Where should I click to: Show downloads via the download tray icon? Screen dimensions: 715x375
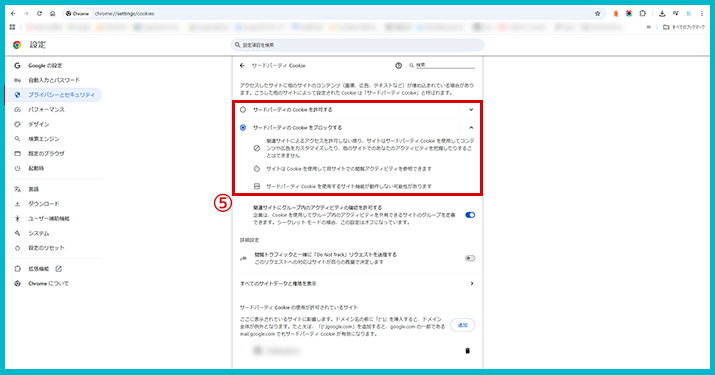coord(662,14)
